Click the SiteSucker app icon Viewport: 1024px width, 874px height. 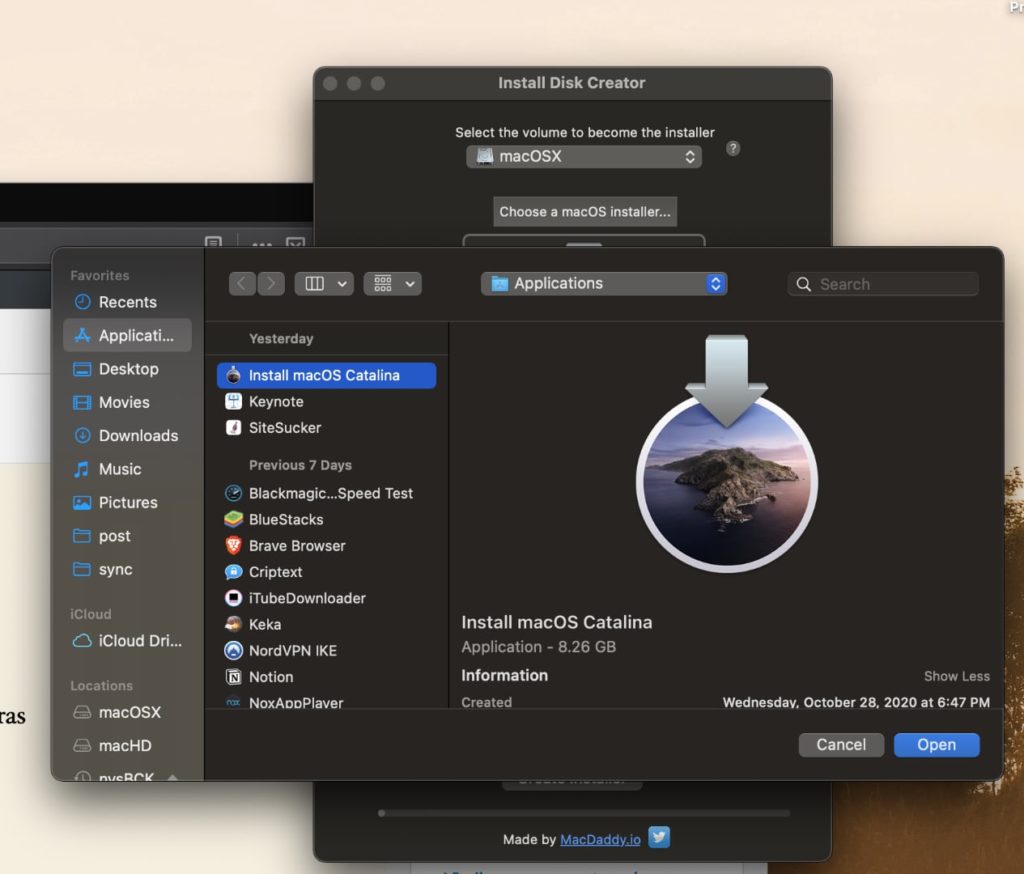233,428
